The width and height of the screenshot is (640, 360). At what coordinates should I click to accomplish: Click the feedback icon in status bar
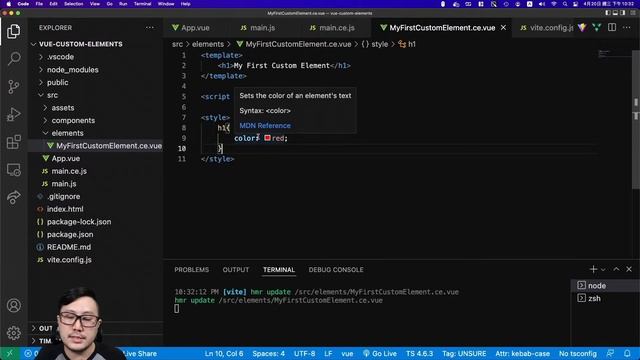611,353
